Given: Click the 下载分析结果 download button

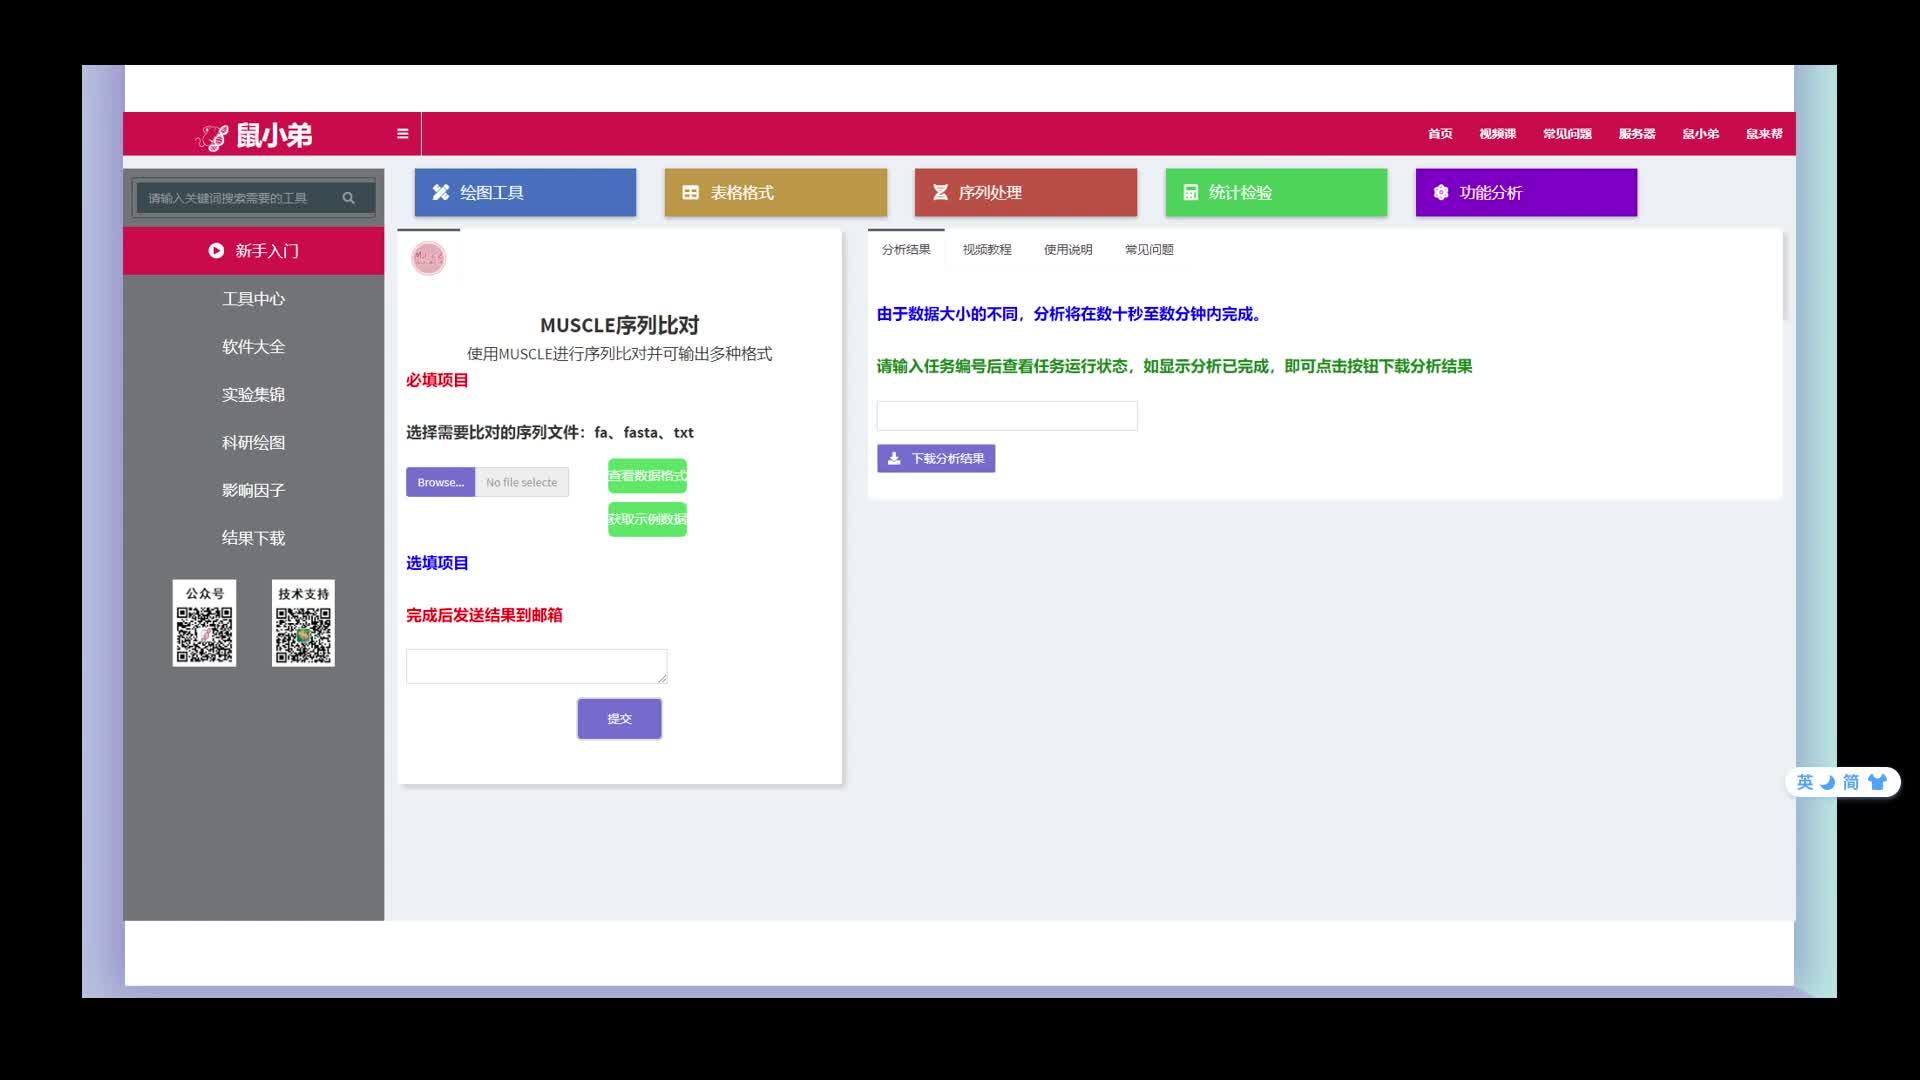Looking at the screenshot, I should pyautogui.click(x=936, y=459).
